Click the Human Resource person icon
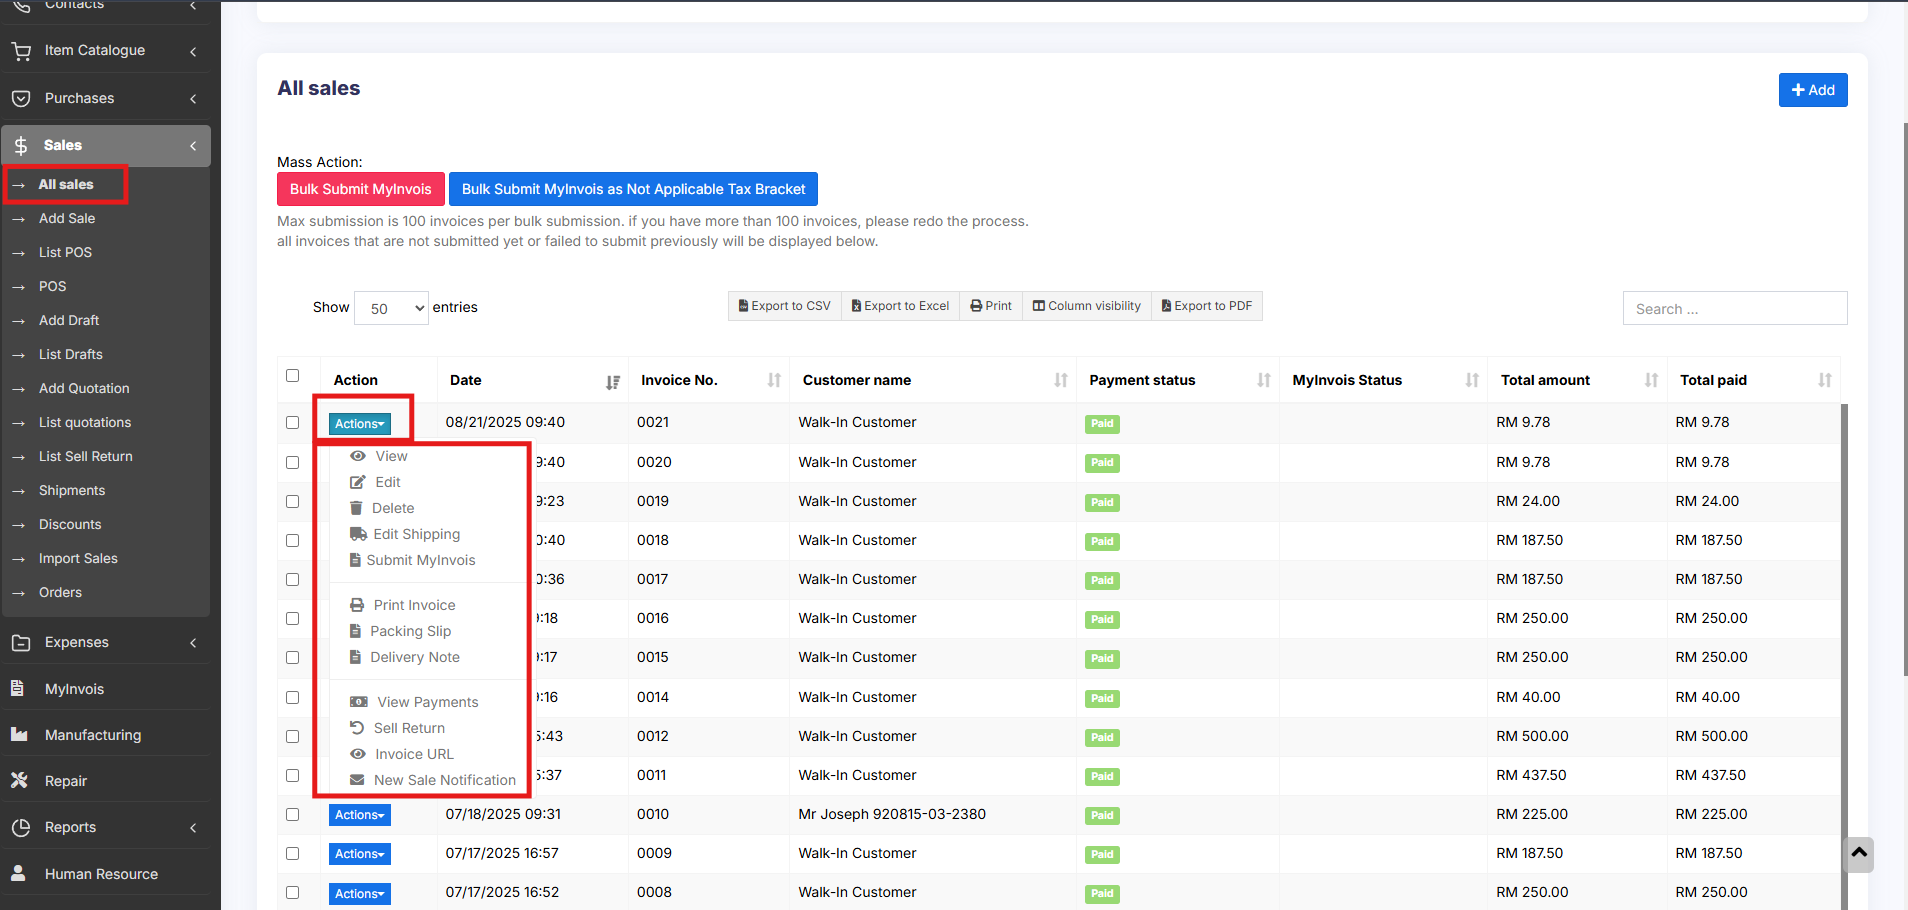This screenshot has height=910, width=1908. (18, 874)
